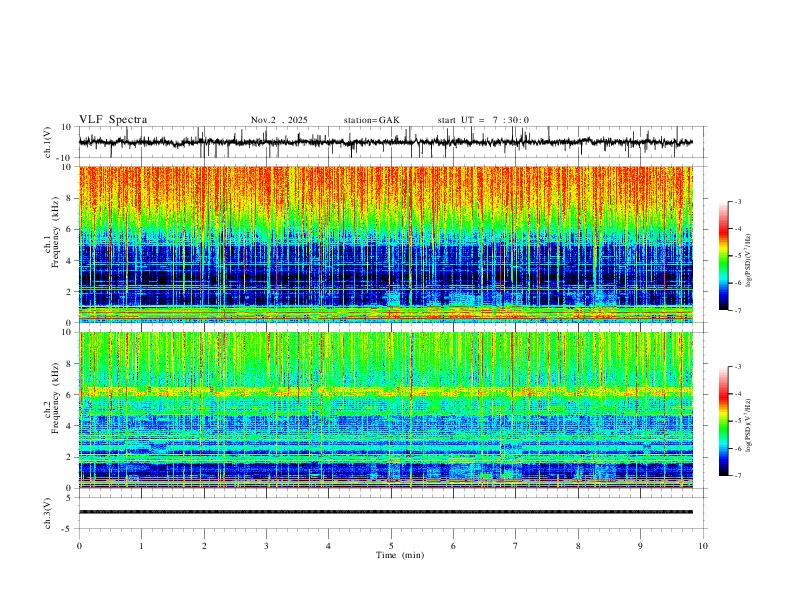
Task: Click the "8" kHz tick of ch.1 spectrogram
Action: point(70,198)
